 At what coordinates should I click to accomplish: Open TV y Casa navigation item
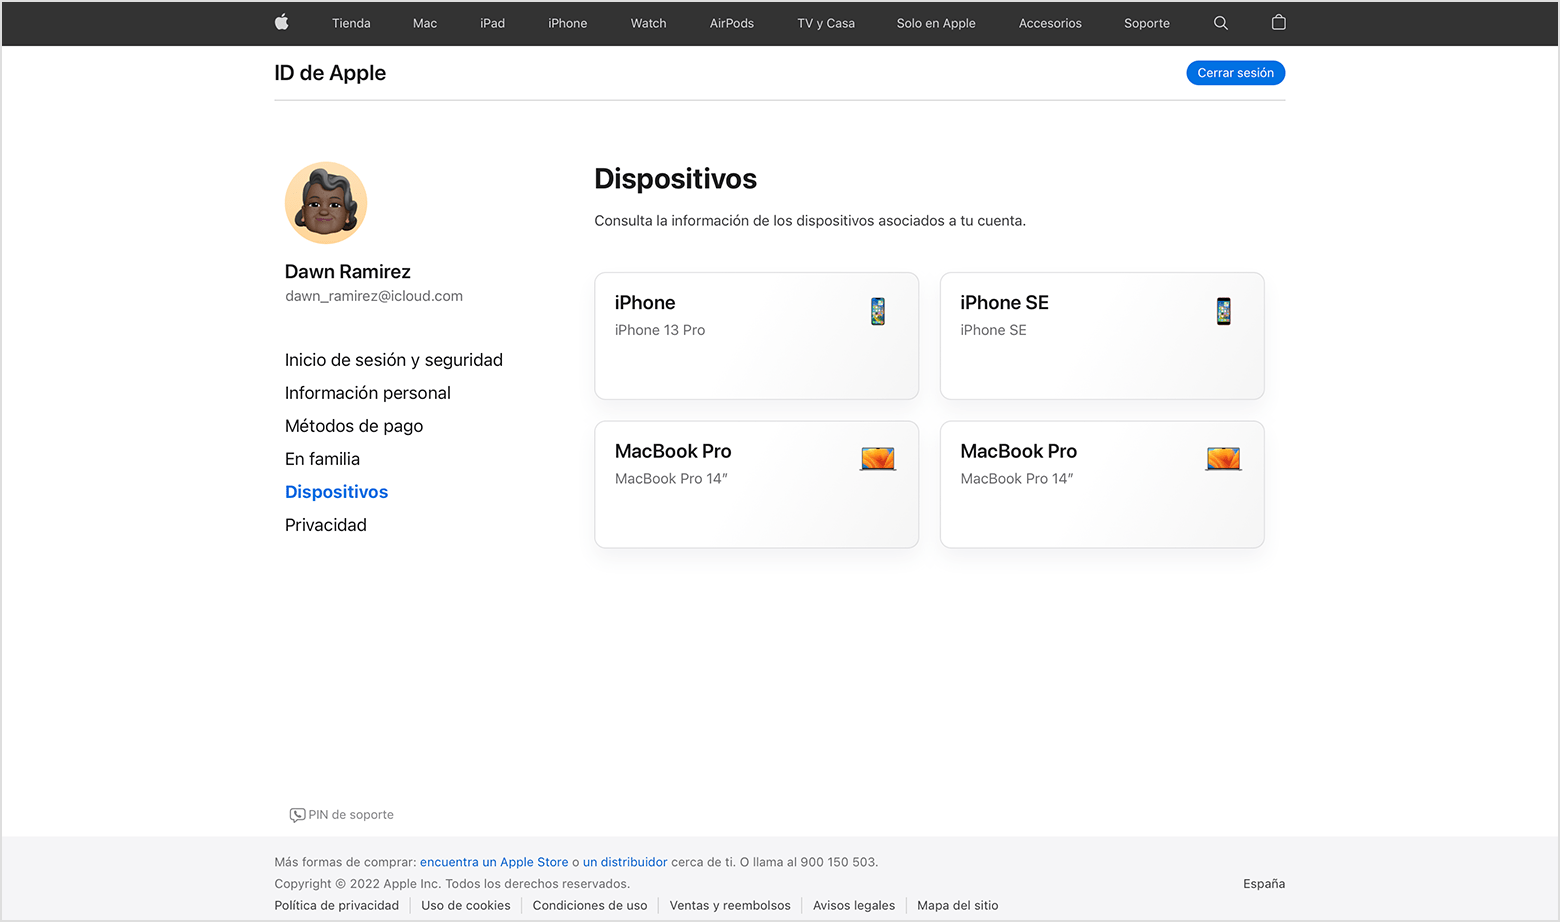click(x=826, y=23)
